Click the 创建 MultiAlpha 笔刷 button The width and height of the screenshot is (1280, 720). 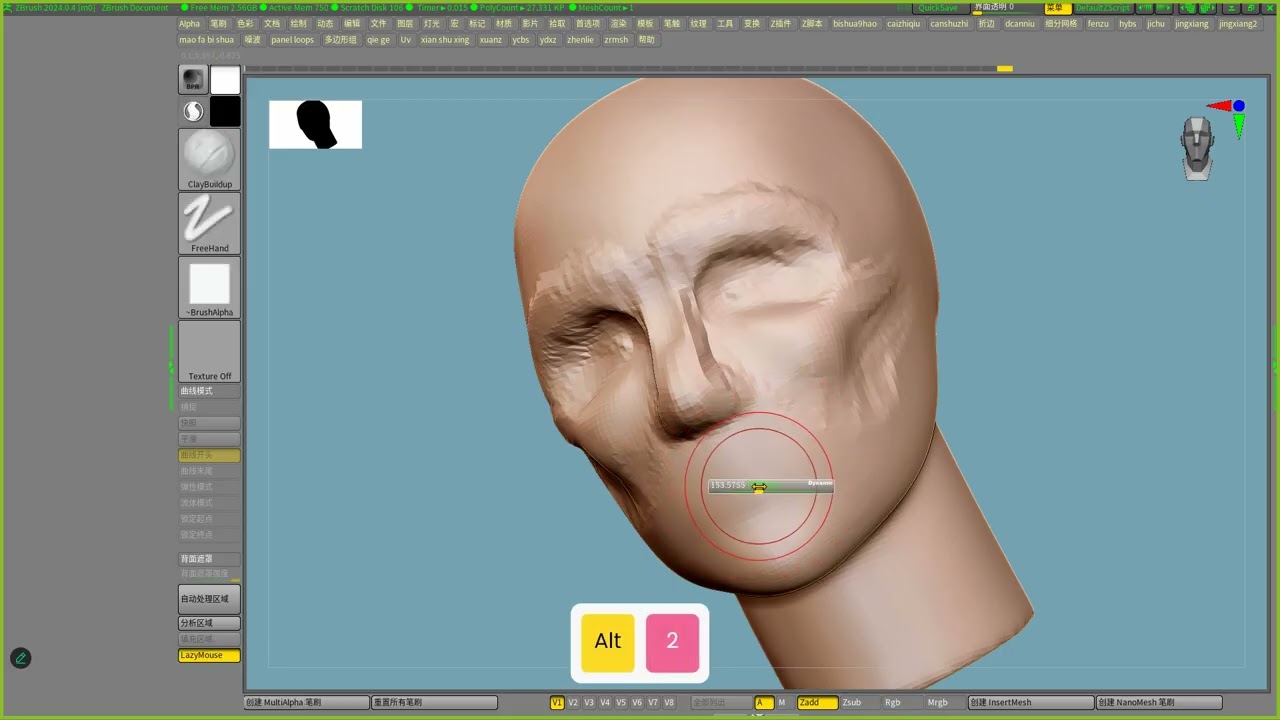(306, 703)
